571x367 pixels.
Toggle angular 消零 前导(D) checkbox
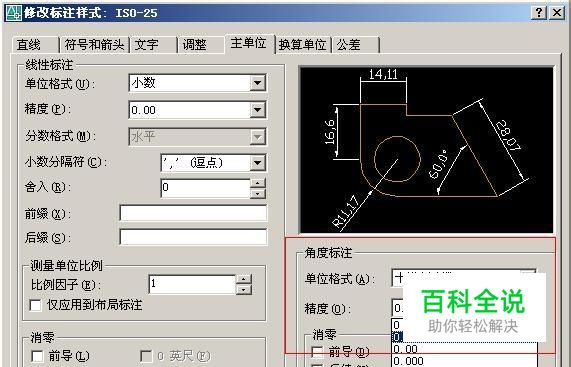[317, 352]
